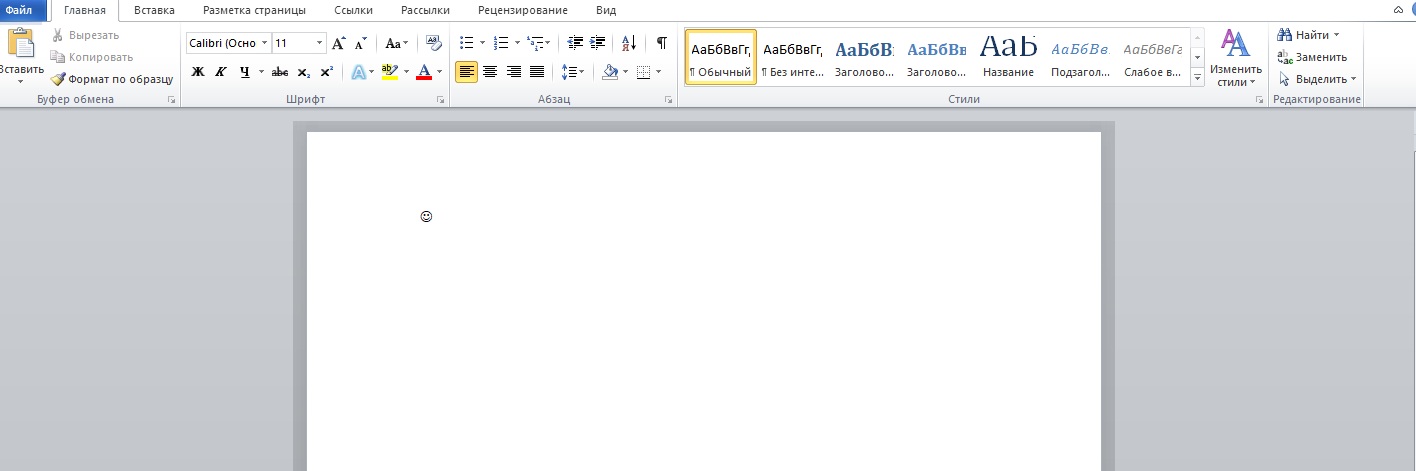Apply the red font color swatch
Image resolution: width=1416 pixels, height=471 pixels.
(424, 72)
